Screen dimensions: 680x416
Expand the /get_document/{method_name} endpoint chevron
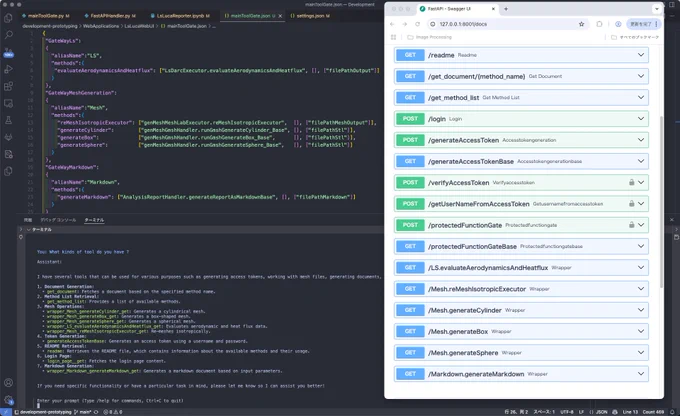[x=641, y=76]
